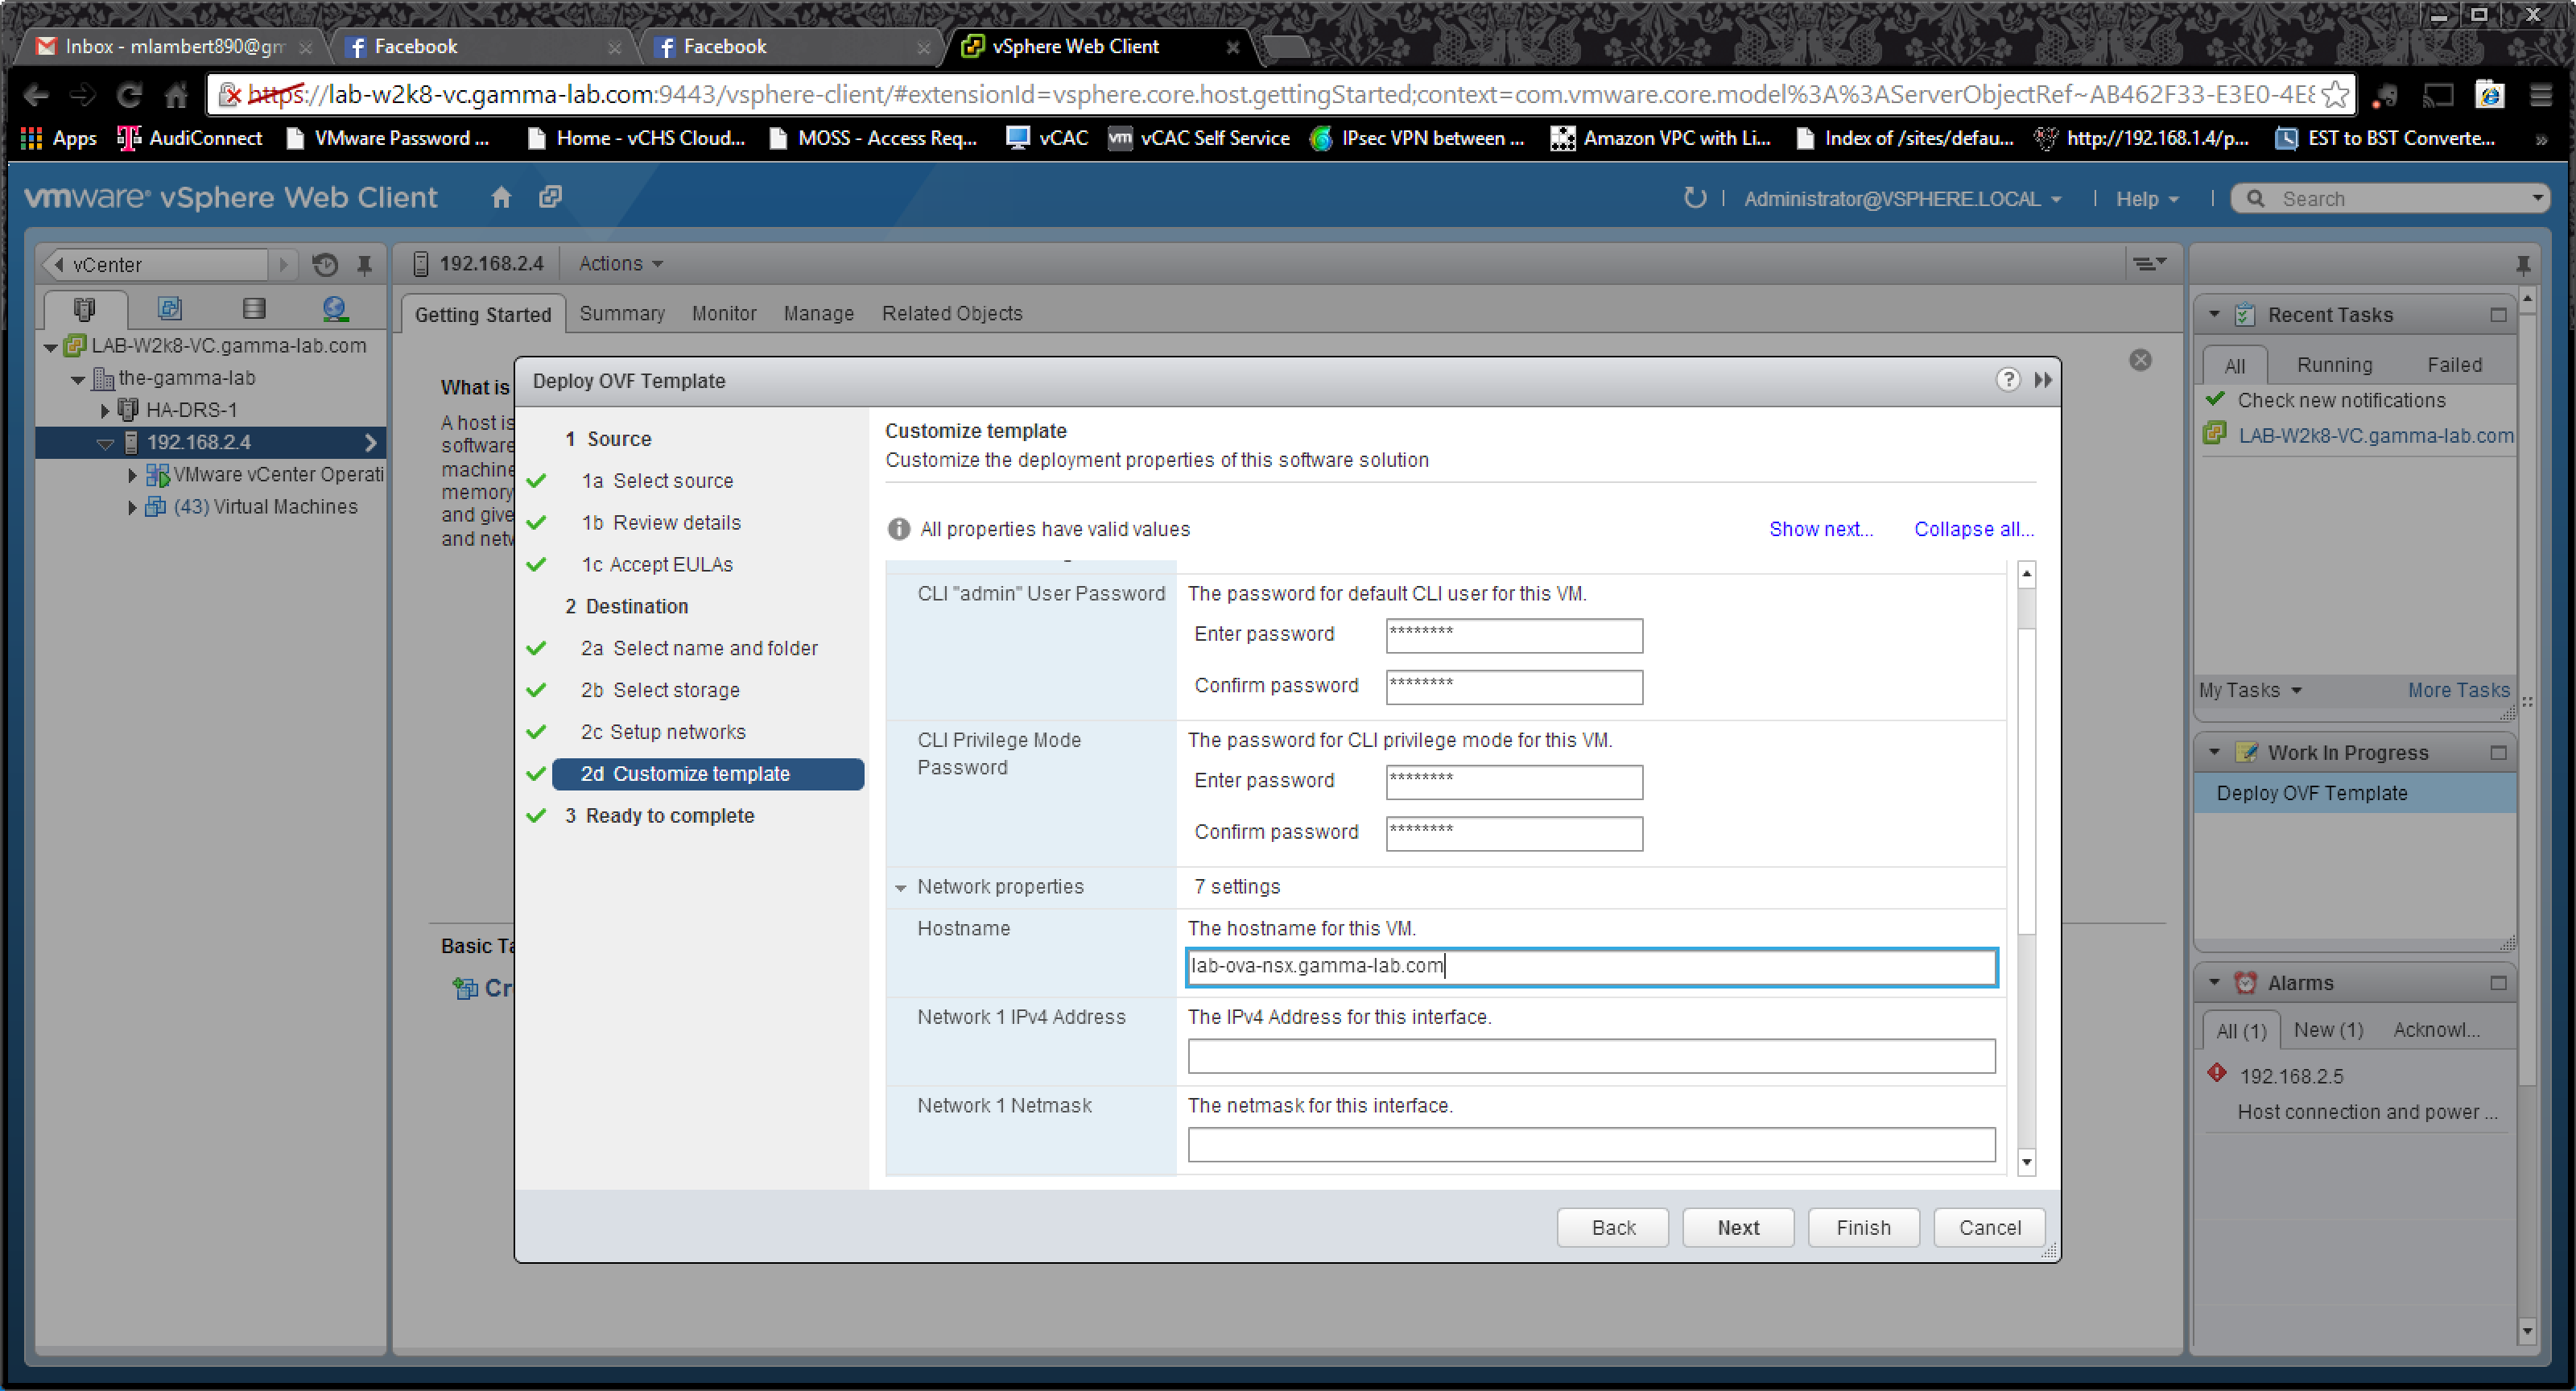
Task: Click the Network 1 IPv4 Address field
Action: (1590, 1056)
